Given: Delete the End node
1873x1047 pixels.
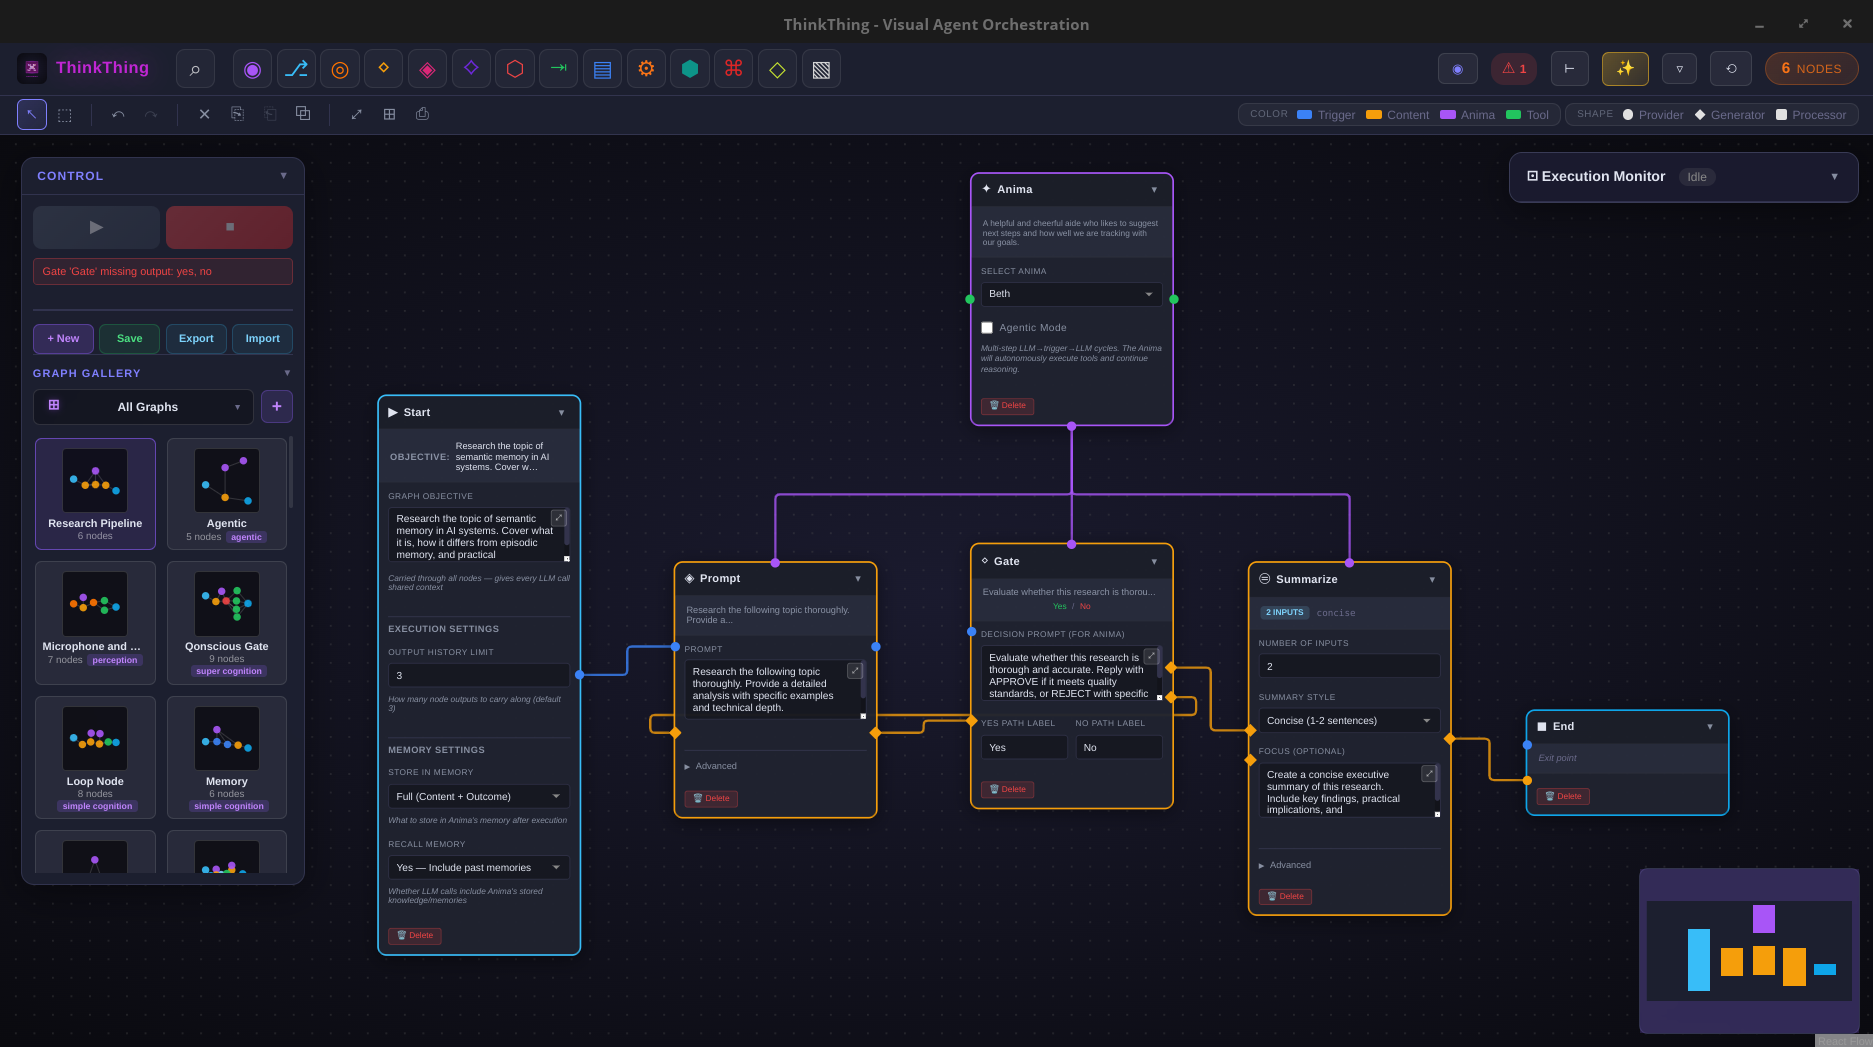Looking at the screenshot, I should pyautogui.click(x=1563, y=797).
